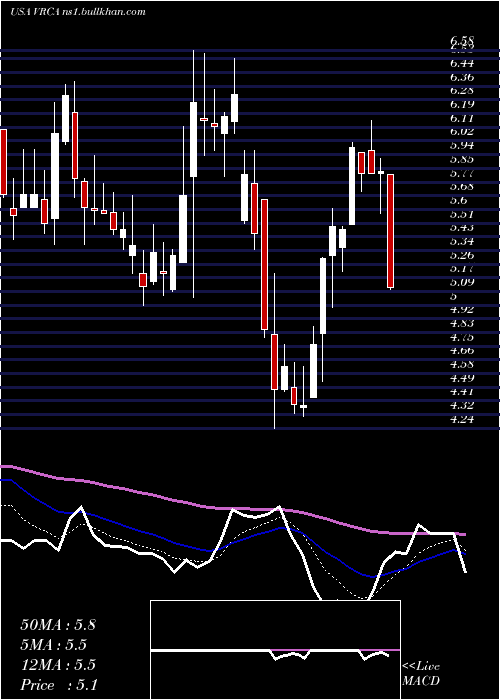Click the 5.68 price axis label
The width and height of the screenshot is (500, 700).
click(x=462, y=187)
